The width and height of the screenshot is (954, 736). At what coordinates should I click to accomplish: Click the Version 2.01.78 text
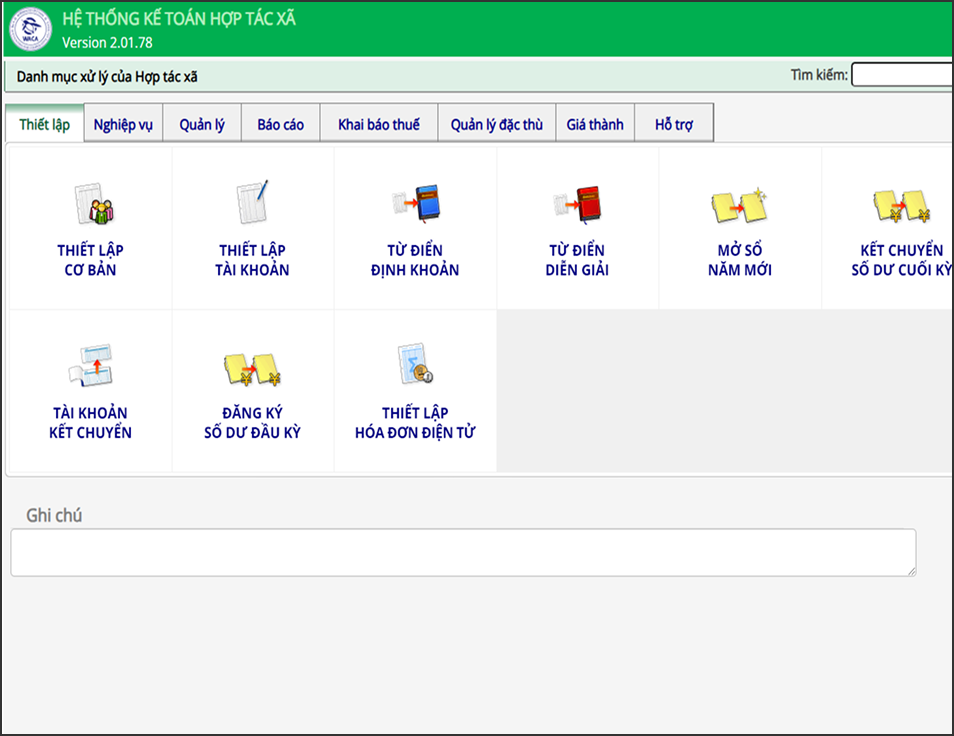coord(108,43)
